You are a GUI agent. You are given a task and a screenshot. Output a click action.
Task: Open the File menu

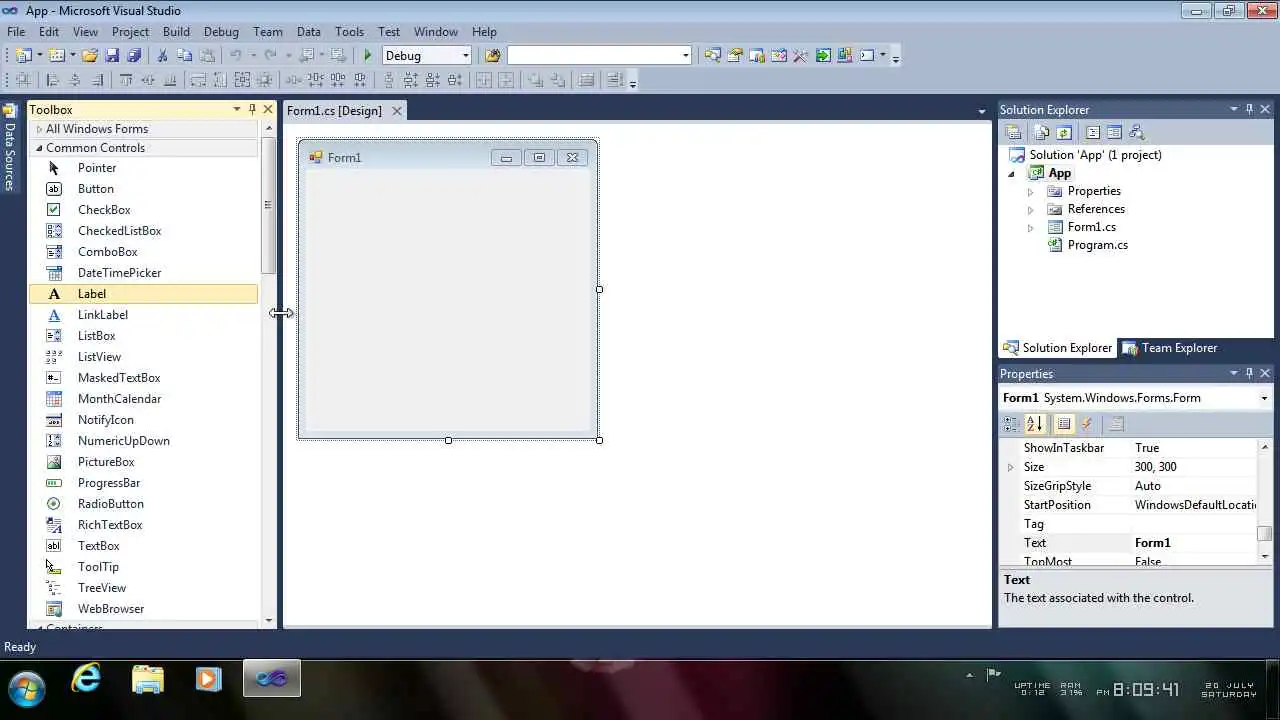(16, 32)
